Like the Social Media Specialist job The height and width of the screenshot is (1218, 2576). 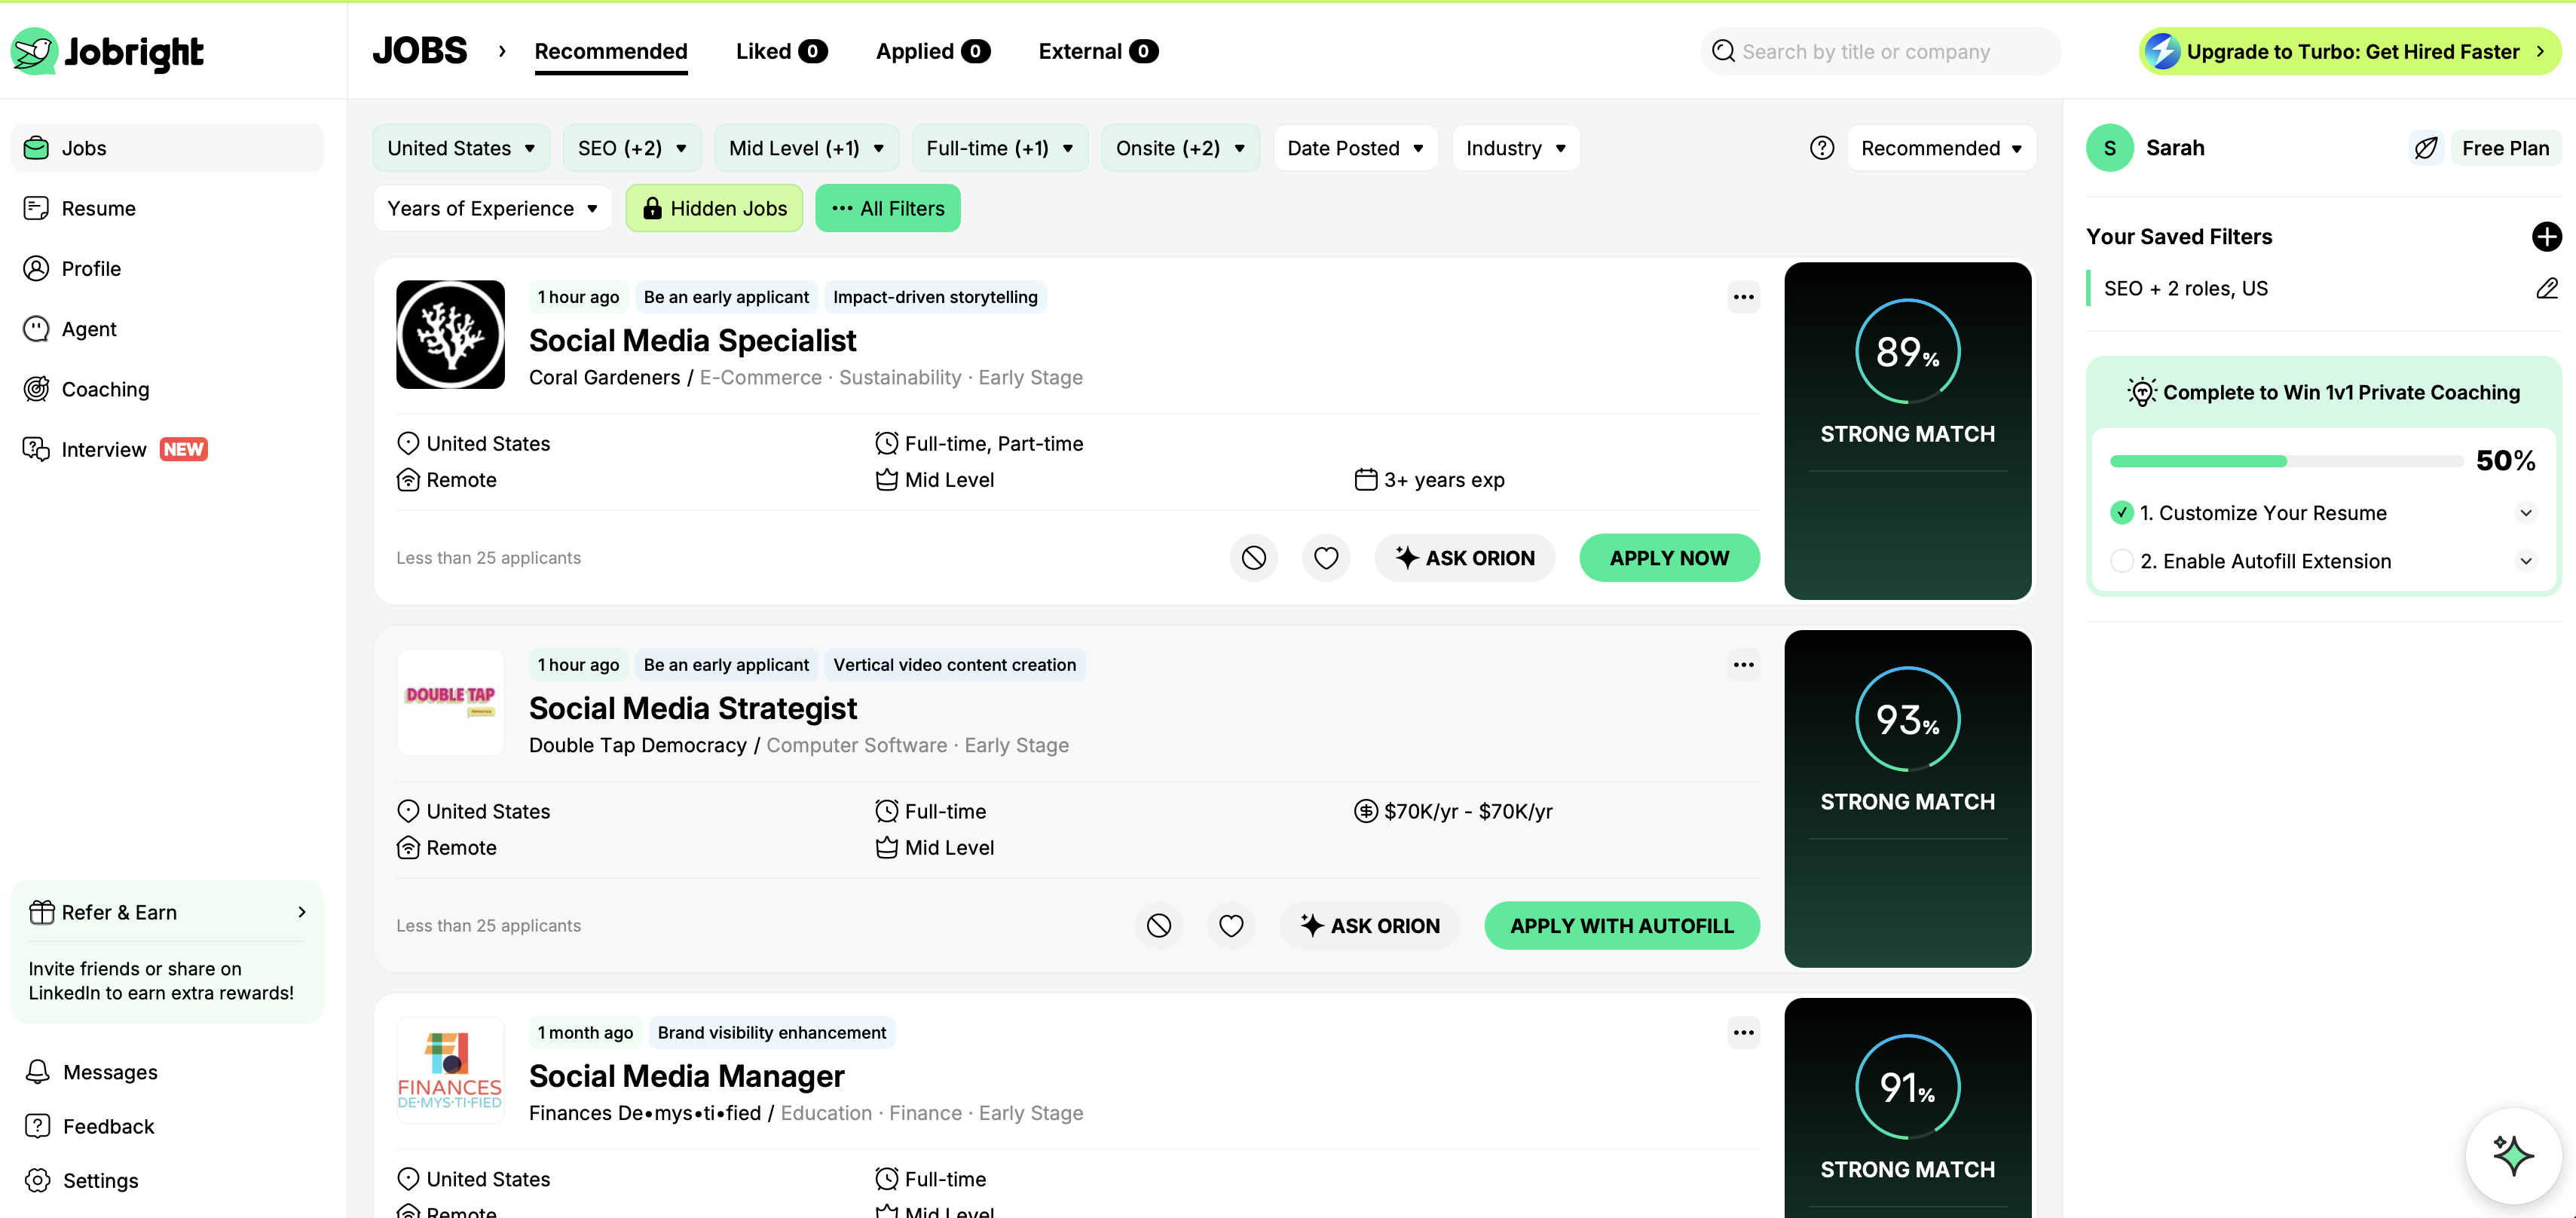tap(1326, 558)
